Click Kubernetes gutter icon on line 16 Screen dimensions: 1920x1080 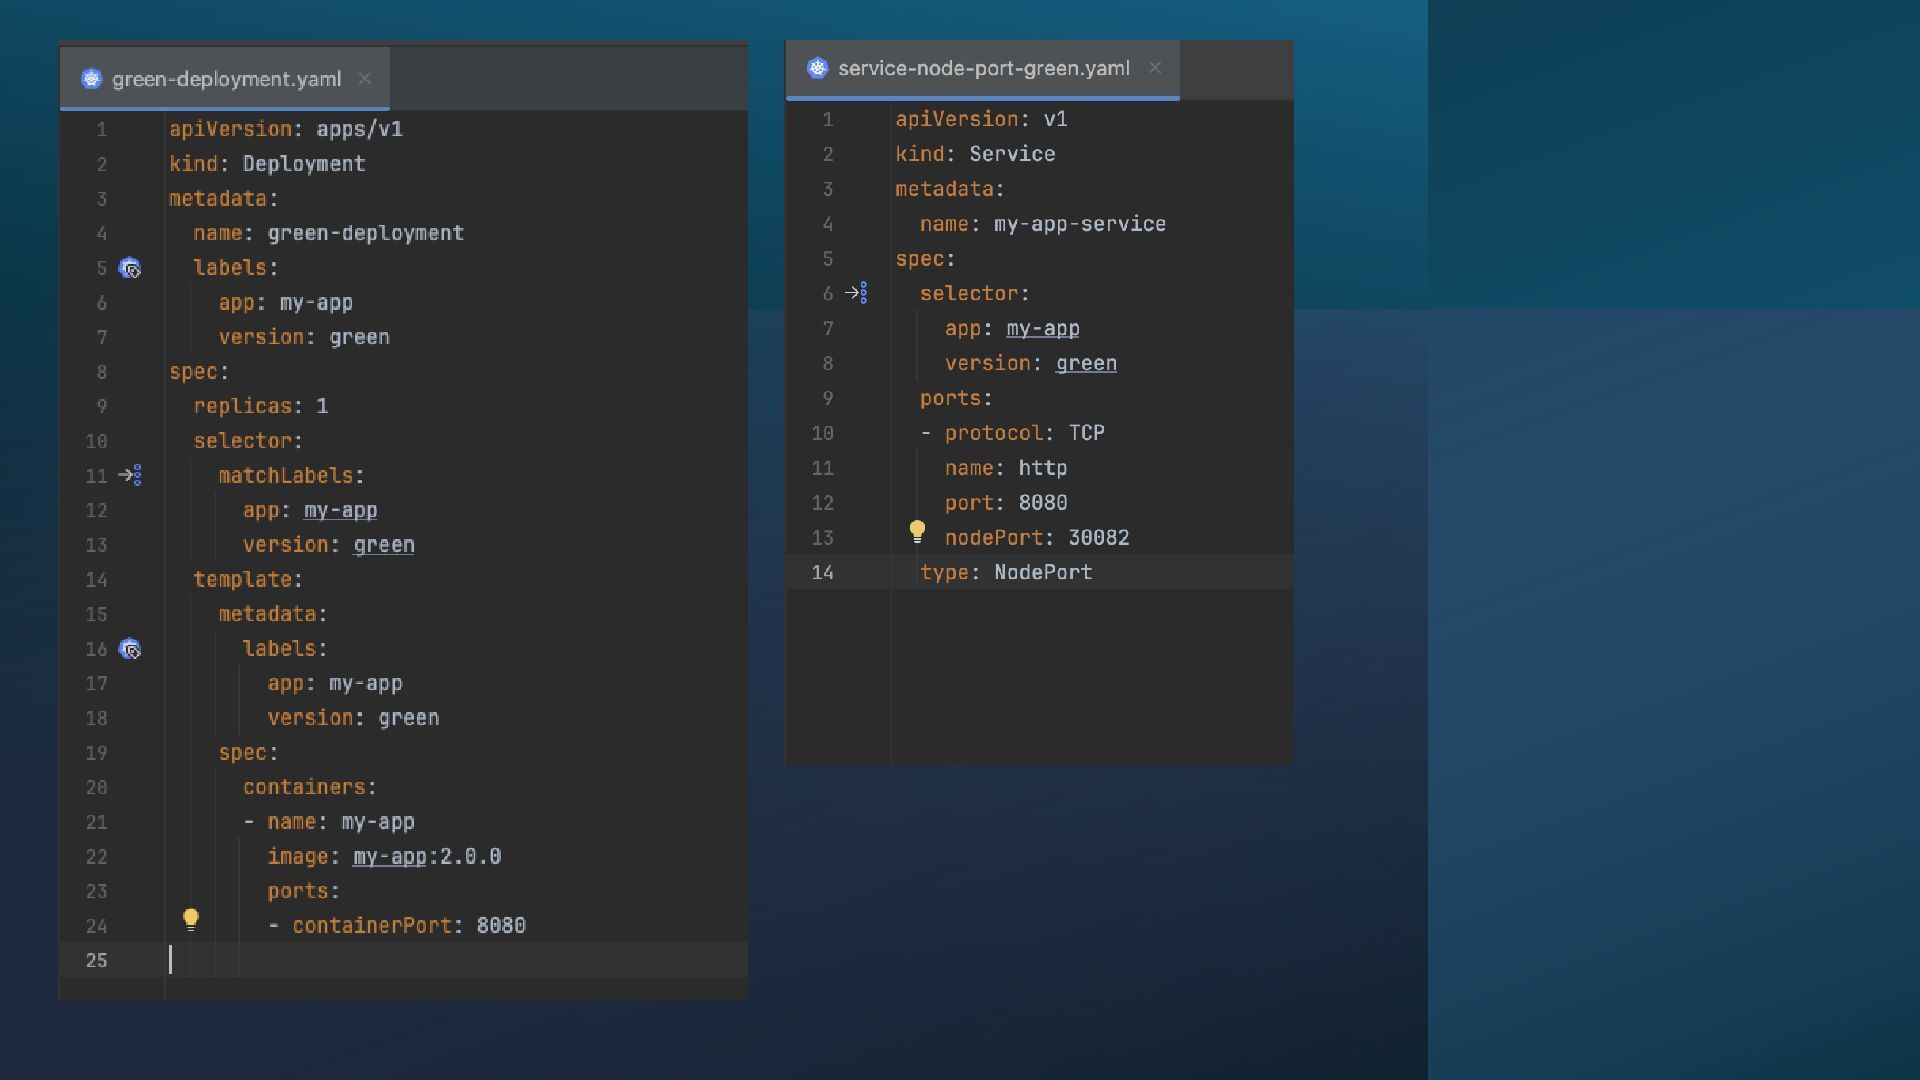pos(130,649)
